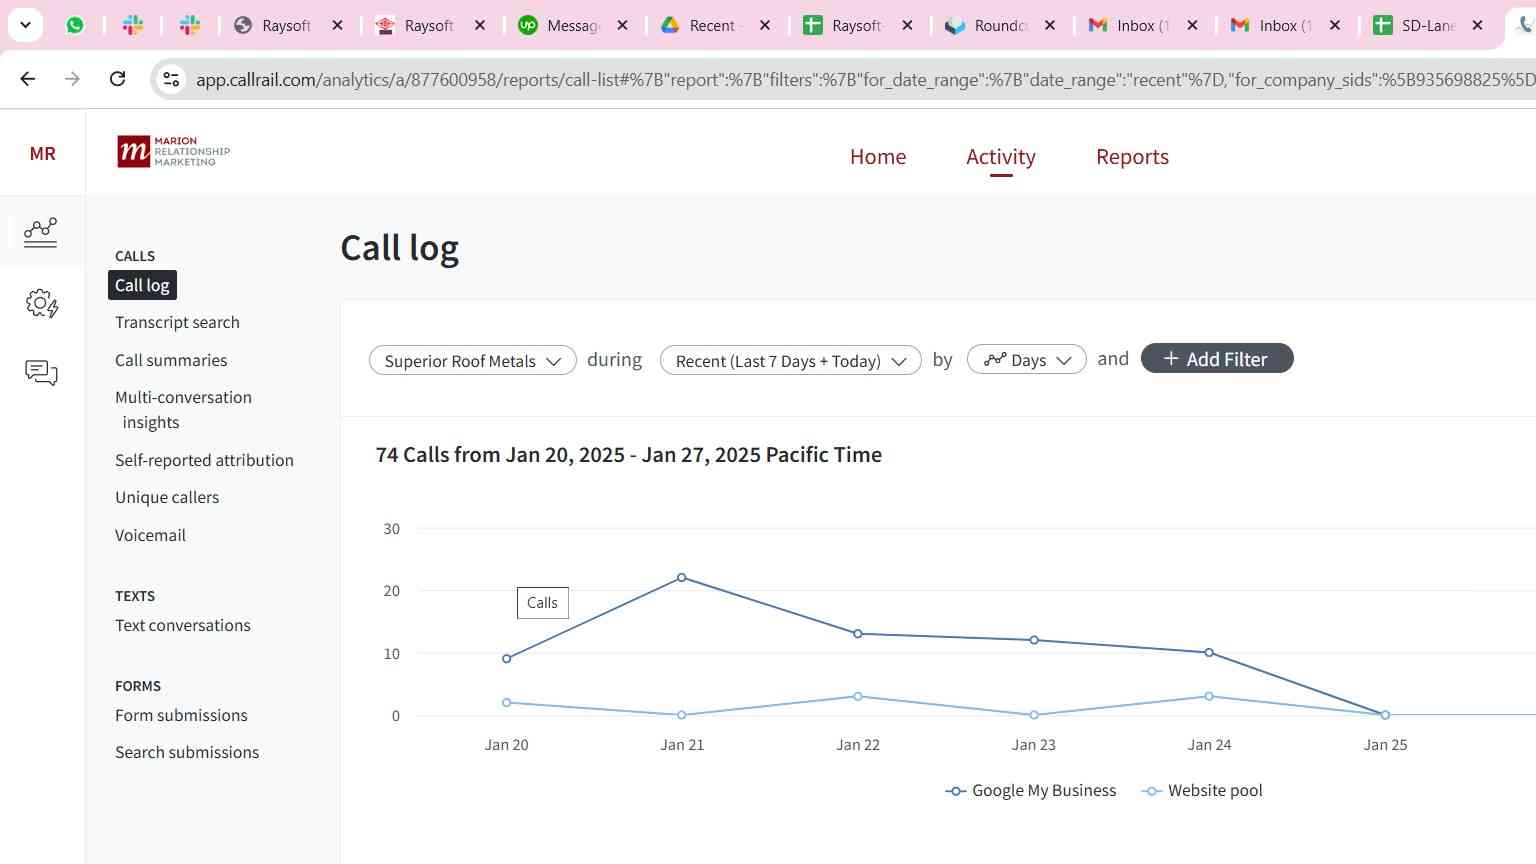Click the browser forward arrow
Viewport: 1536px width, 864px height.
click(x=72, y=78)
